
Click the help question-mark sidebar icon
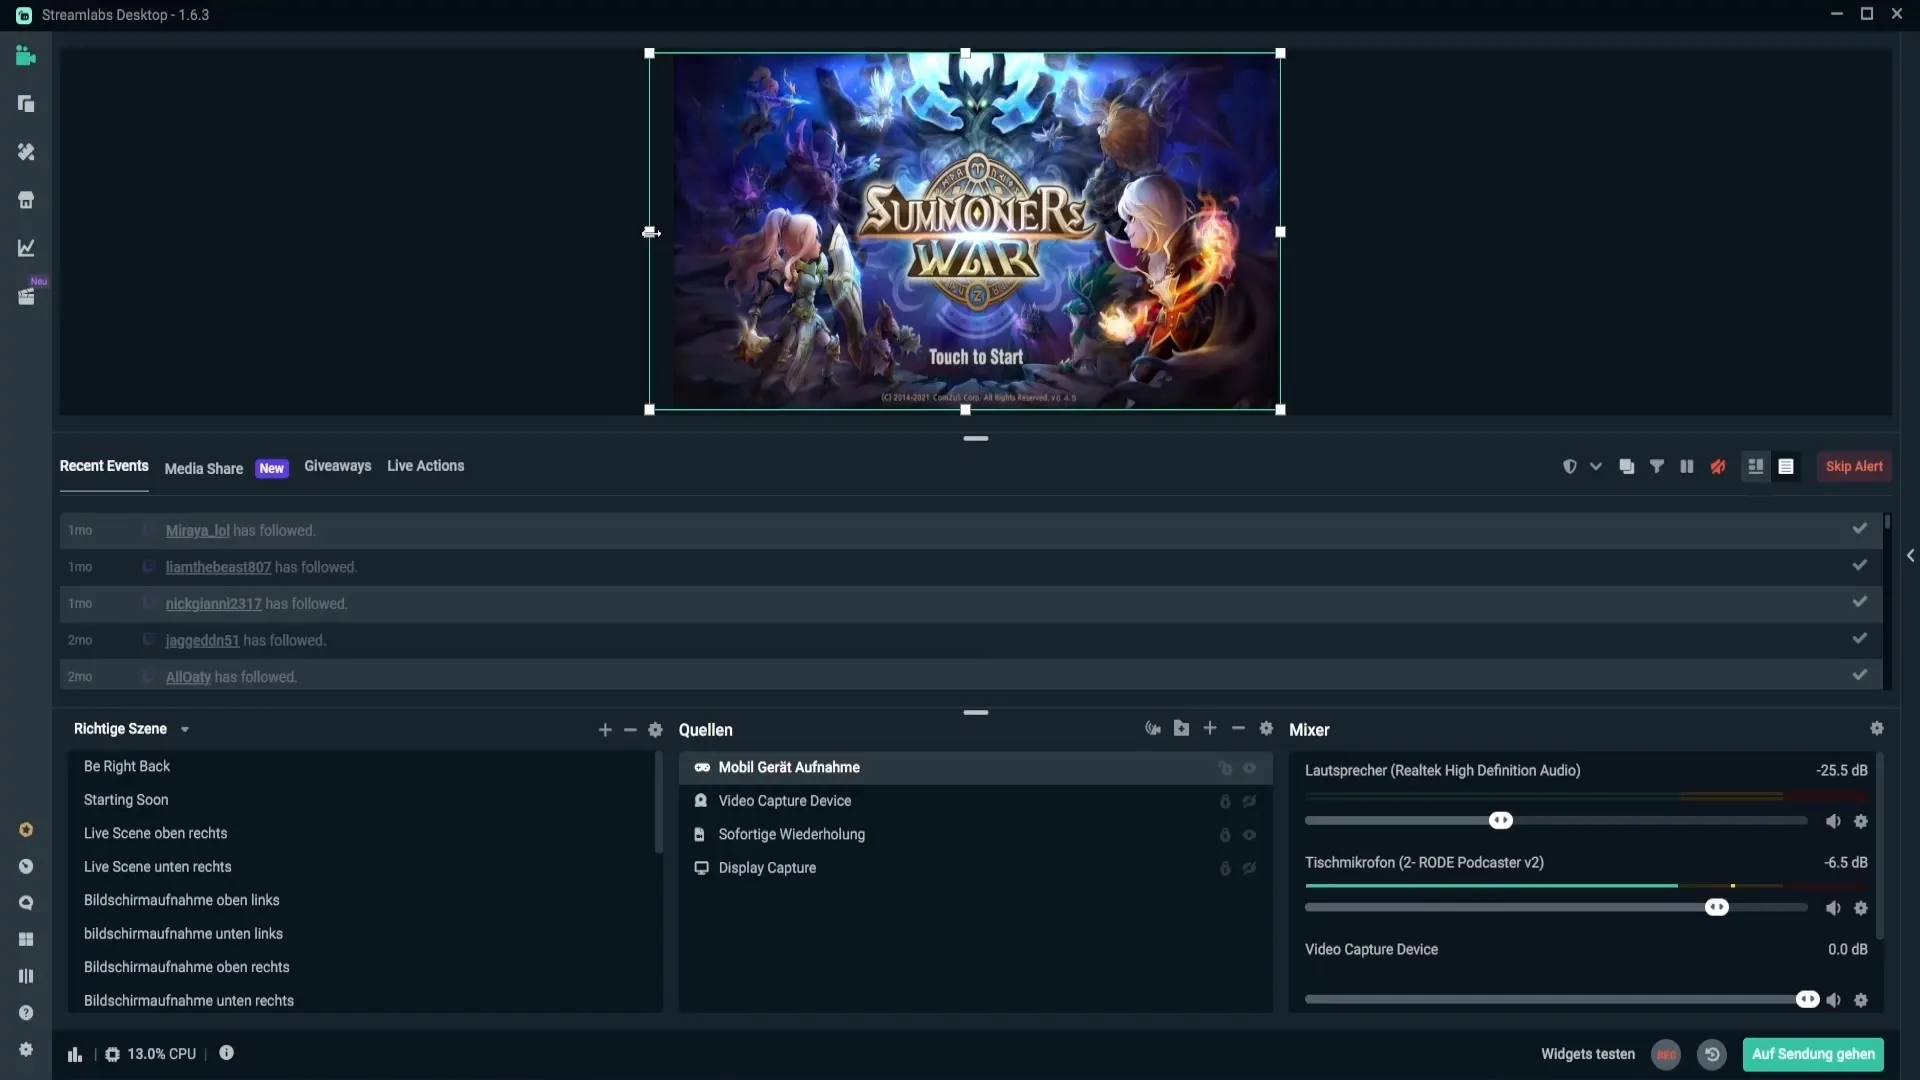point(26,1013)
